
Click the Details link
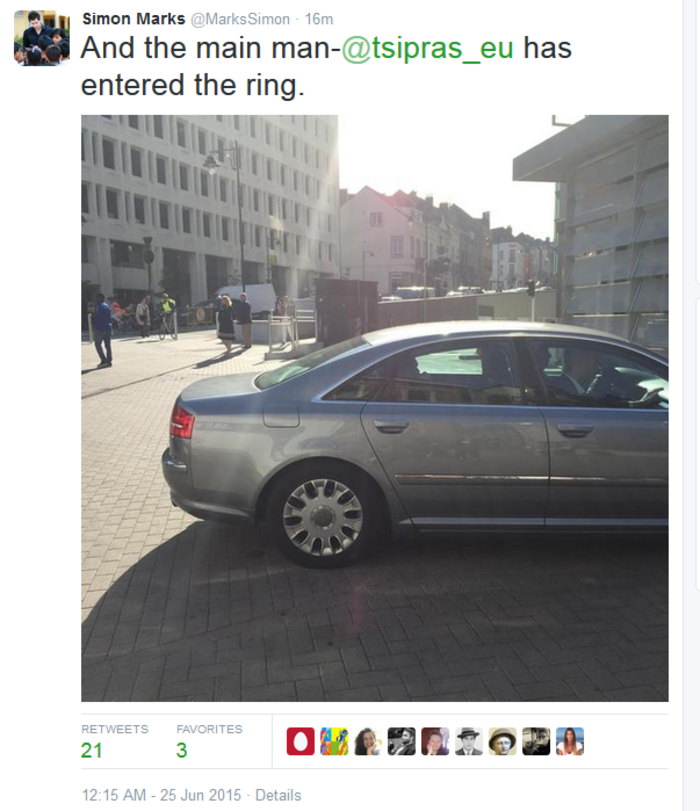pyautogui.click(x=278, y=795)
